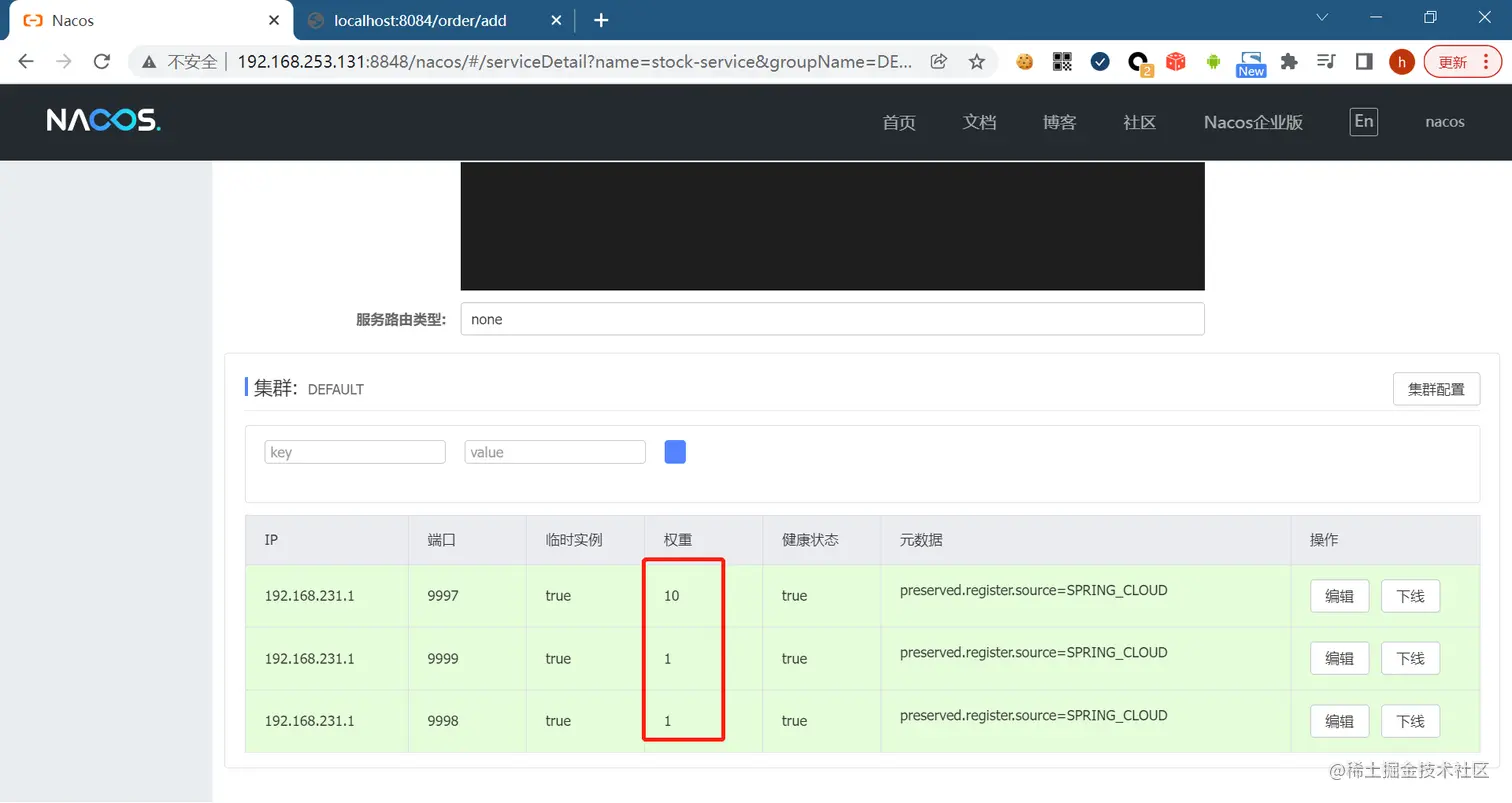Image resolution: width=1512 pixels, height=803 pixels.
Task: Open the cookie extension
Action: [x=1024, y=62]
